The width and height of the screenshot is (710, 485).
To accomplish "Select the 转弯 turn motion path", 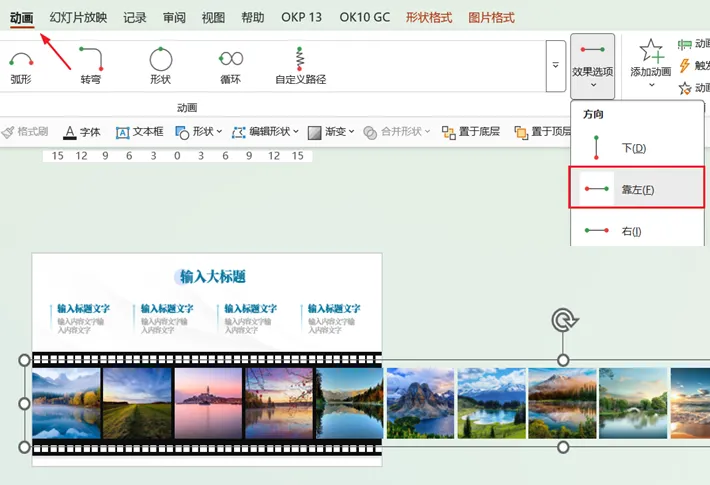I will (91, 66).
